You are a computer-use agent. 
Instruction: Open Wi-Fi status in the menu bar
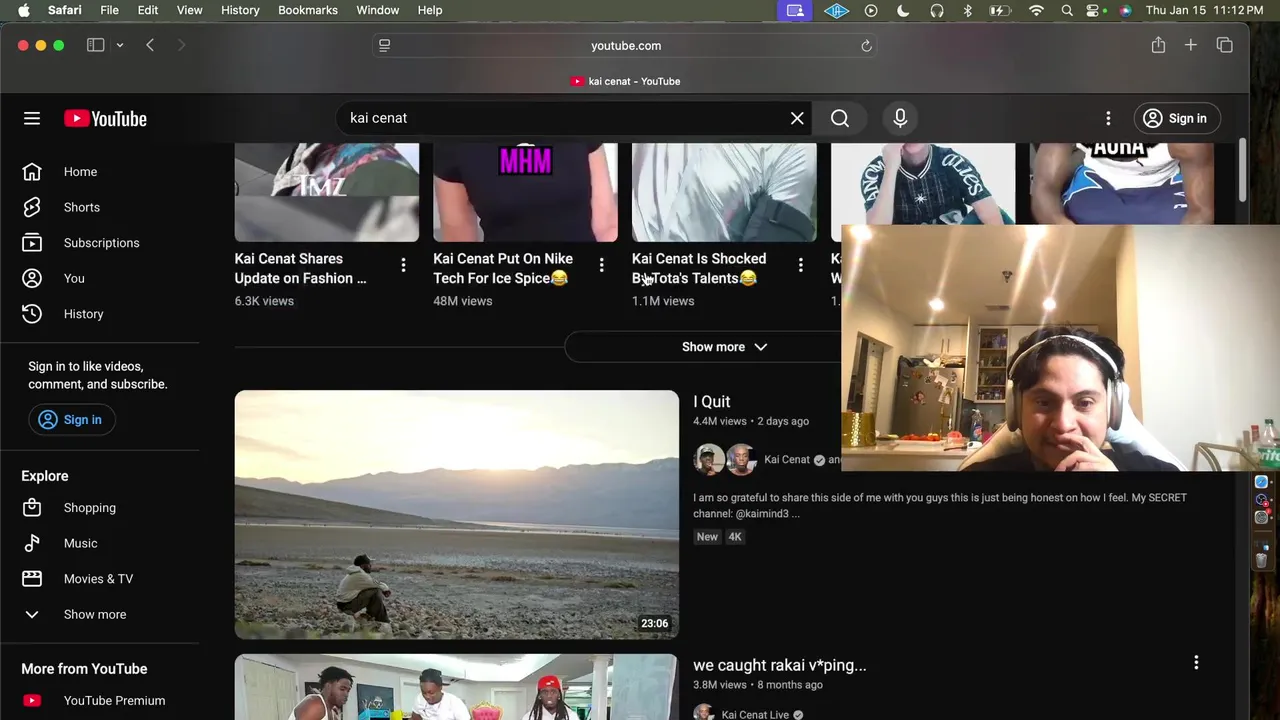point(1037,10)
